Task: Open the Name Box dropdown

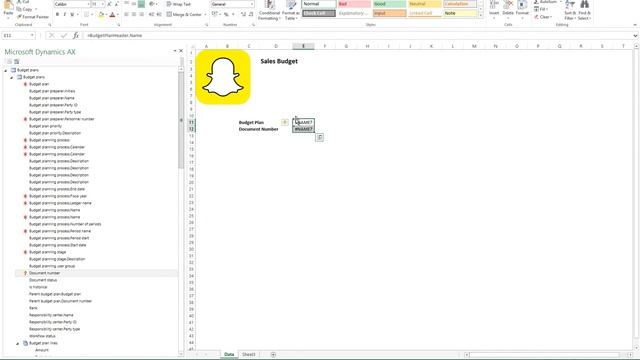Action: [x=32, y=36]
